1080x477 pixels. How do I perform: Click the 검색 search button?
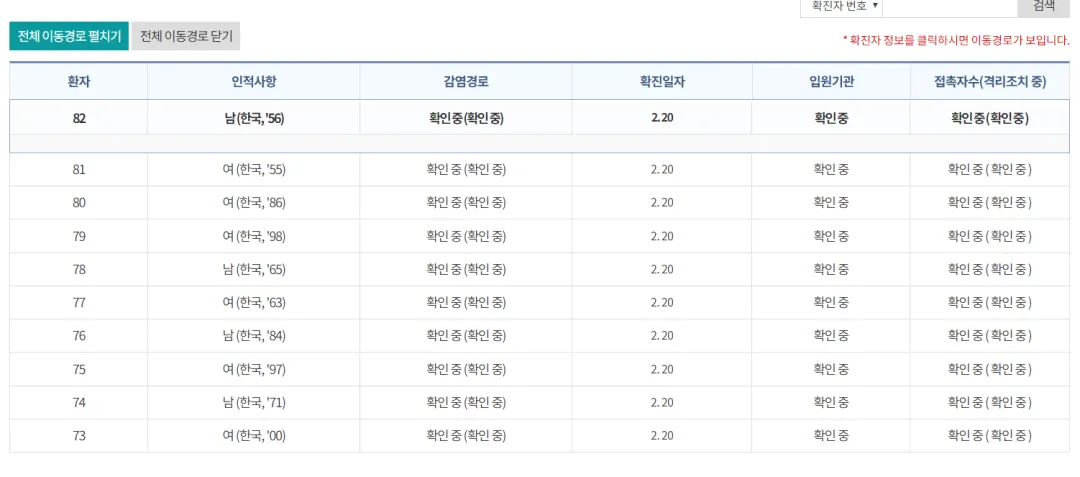[1043, 6]
